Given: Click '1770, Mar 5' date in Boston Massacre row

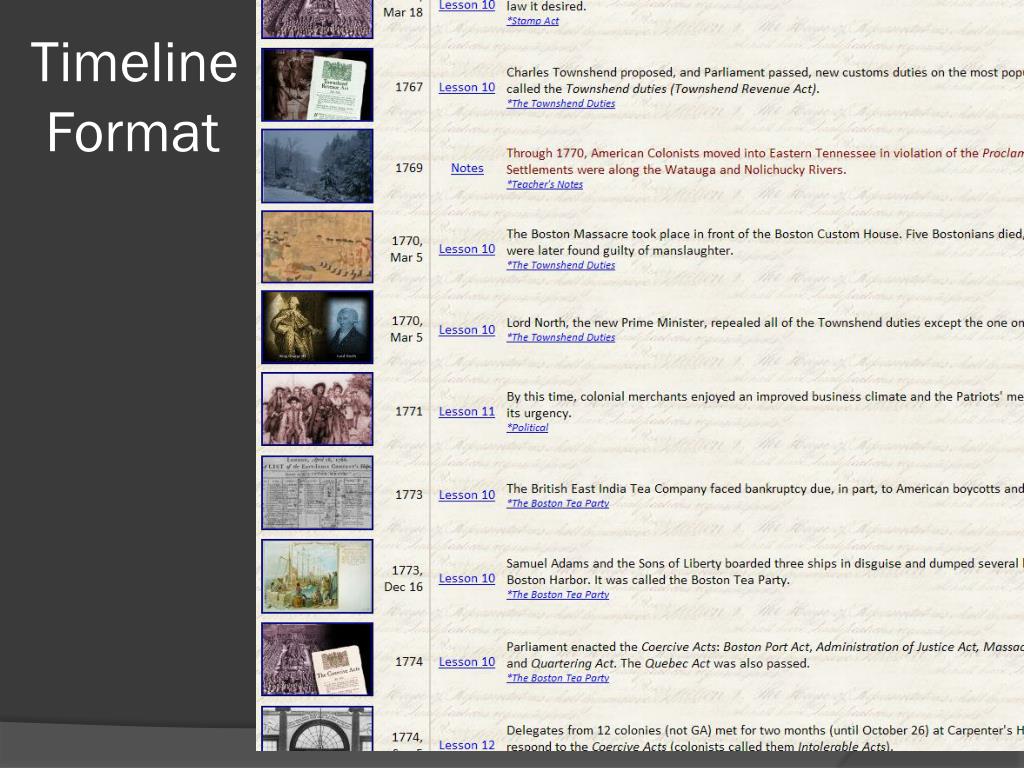Looking at the screenshot, I should [407, 249].
